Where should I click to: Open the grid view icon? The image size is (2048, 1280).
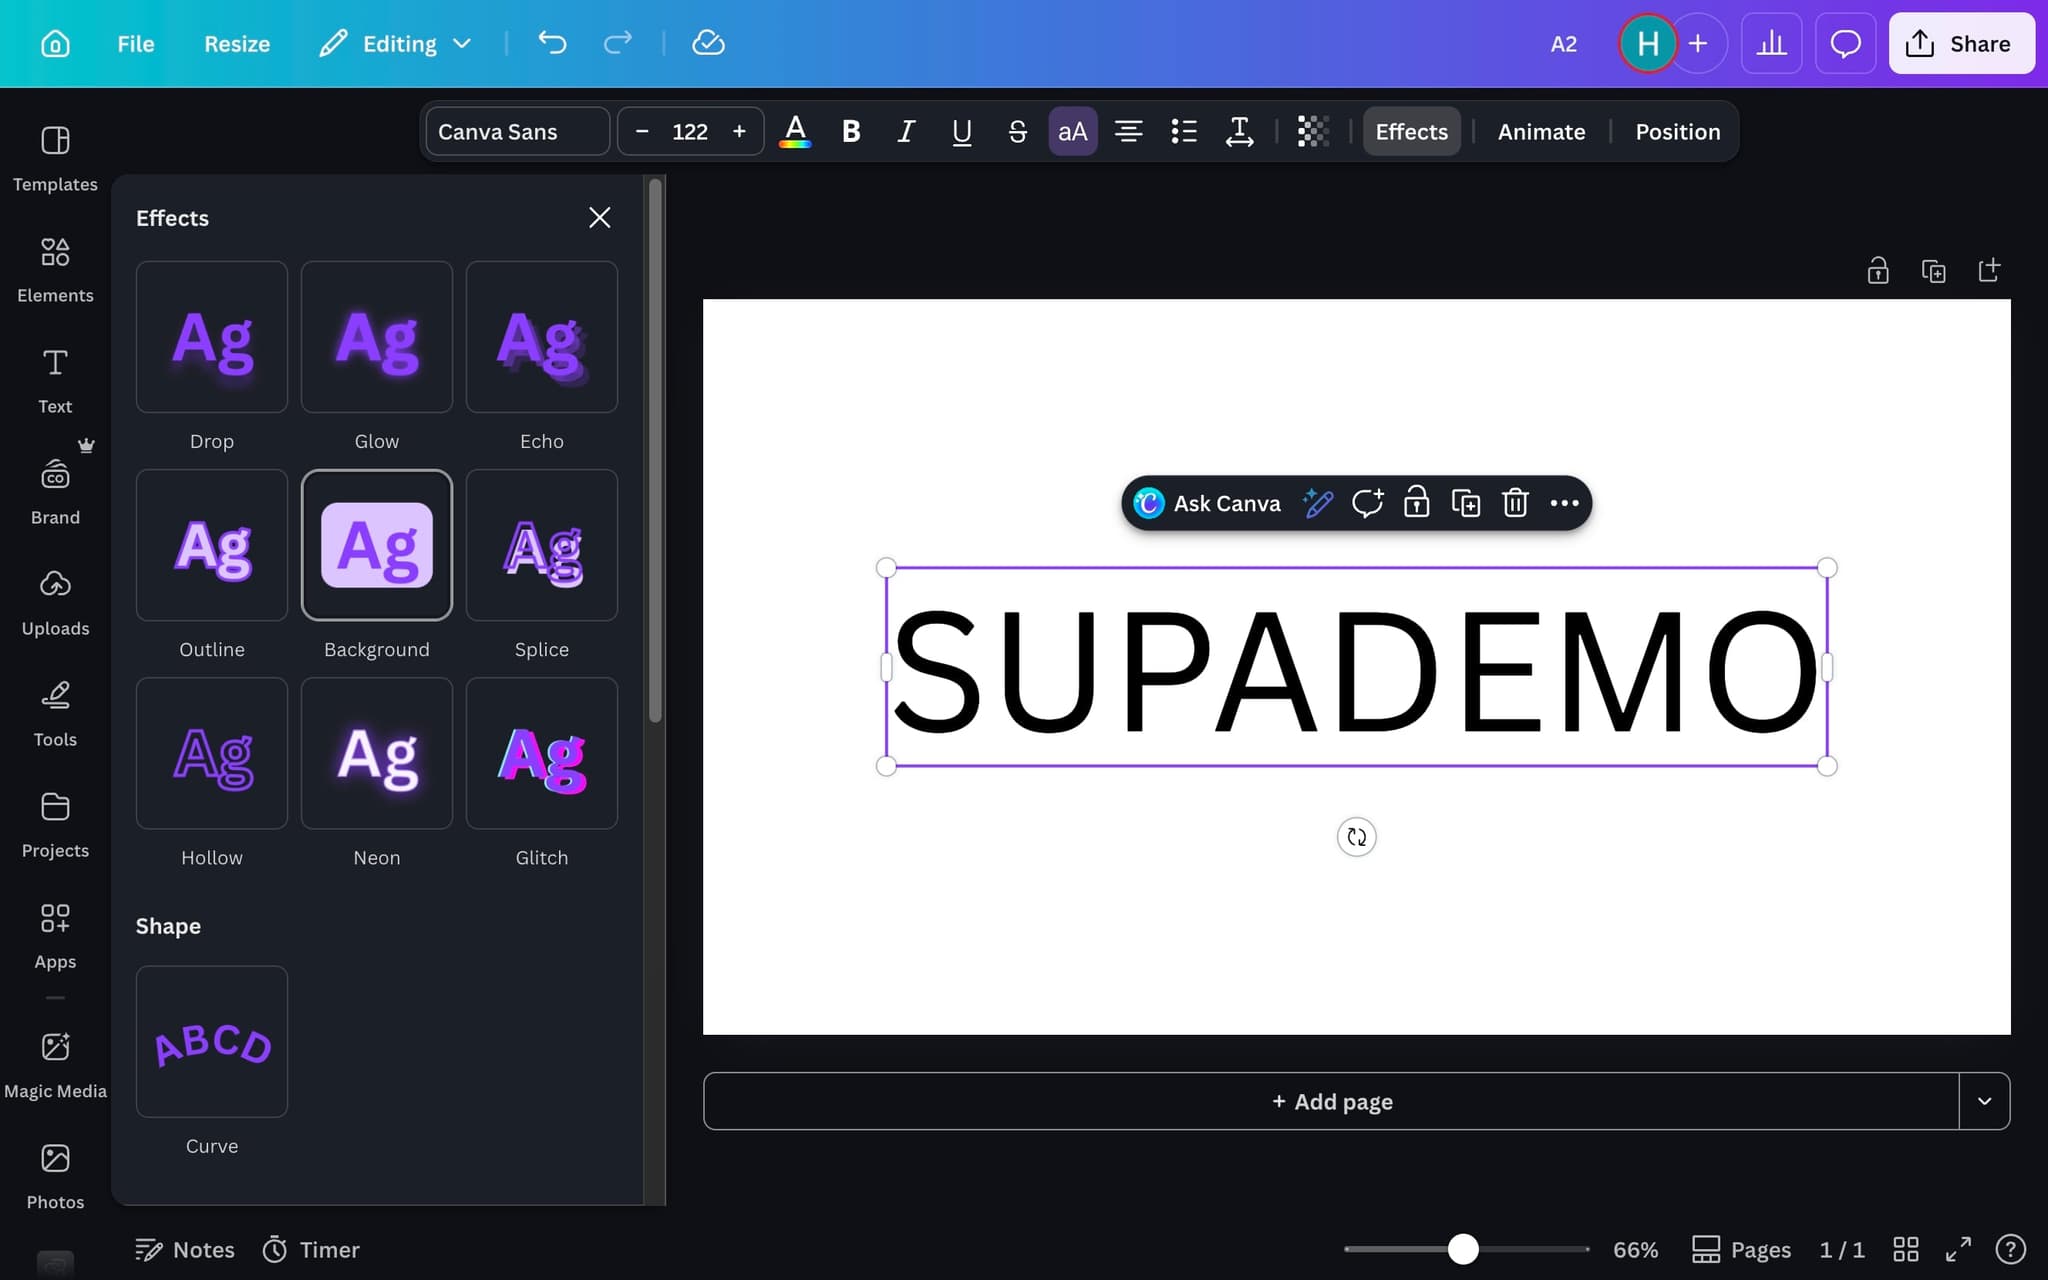point(1905,1249)
